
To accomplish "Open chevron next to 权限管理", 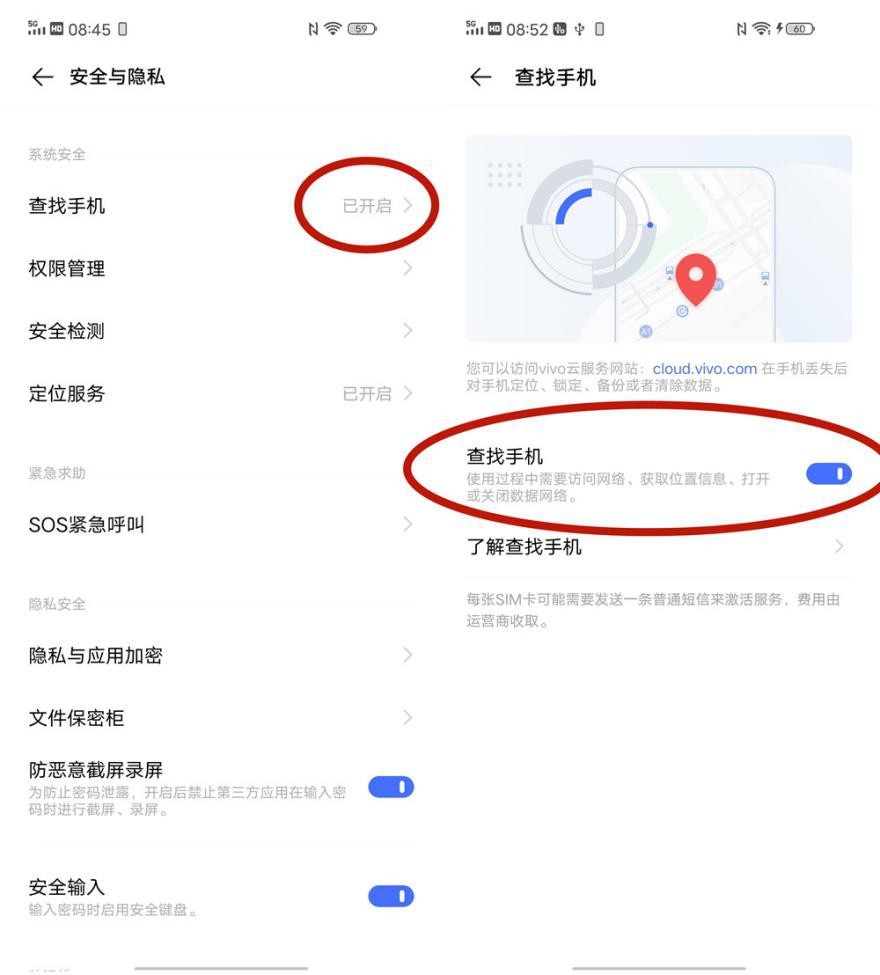I will pos(408,268).
